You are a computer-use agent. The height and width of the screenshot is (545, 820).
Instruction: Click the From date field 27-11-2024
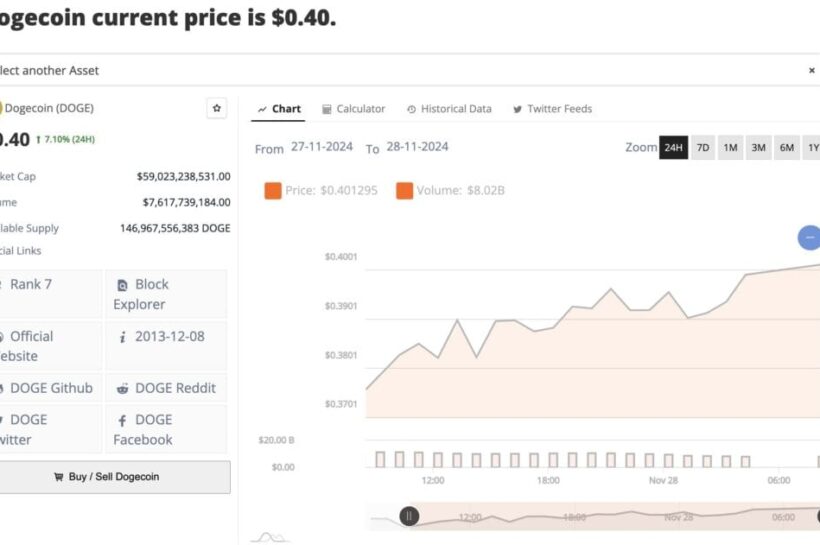point(322,146)
